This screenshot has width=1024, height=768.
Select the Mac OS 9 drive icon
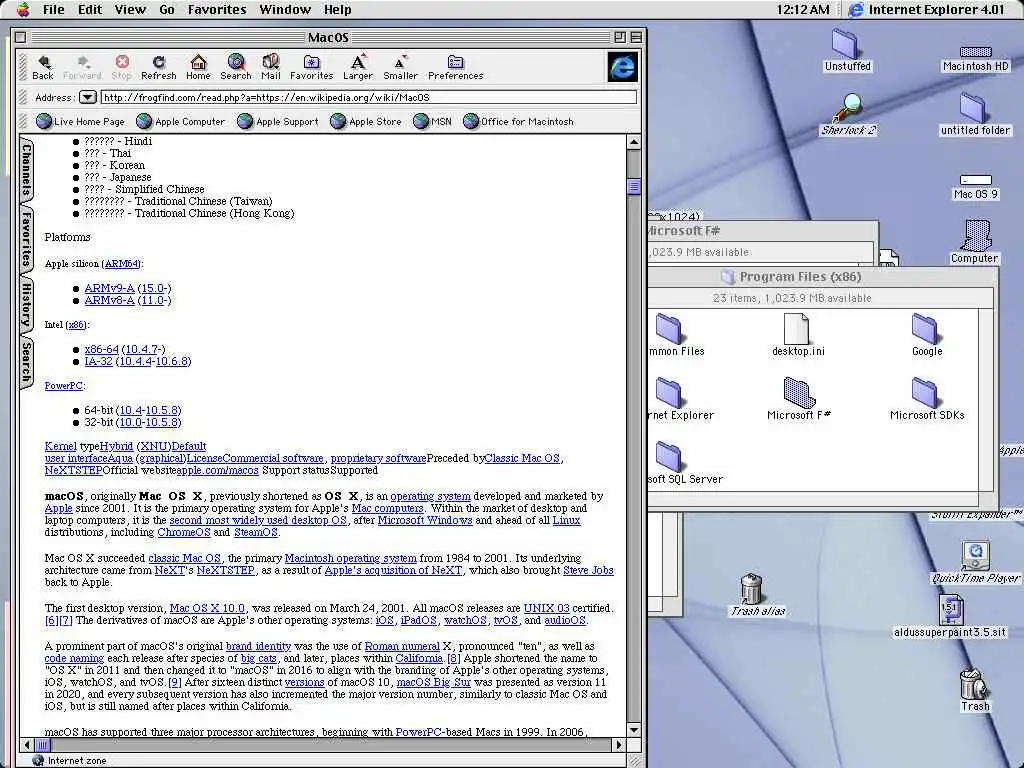pyautogui.click(x=976, y=187)
